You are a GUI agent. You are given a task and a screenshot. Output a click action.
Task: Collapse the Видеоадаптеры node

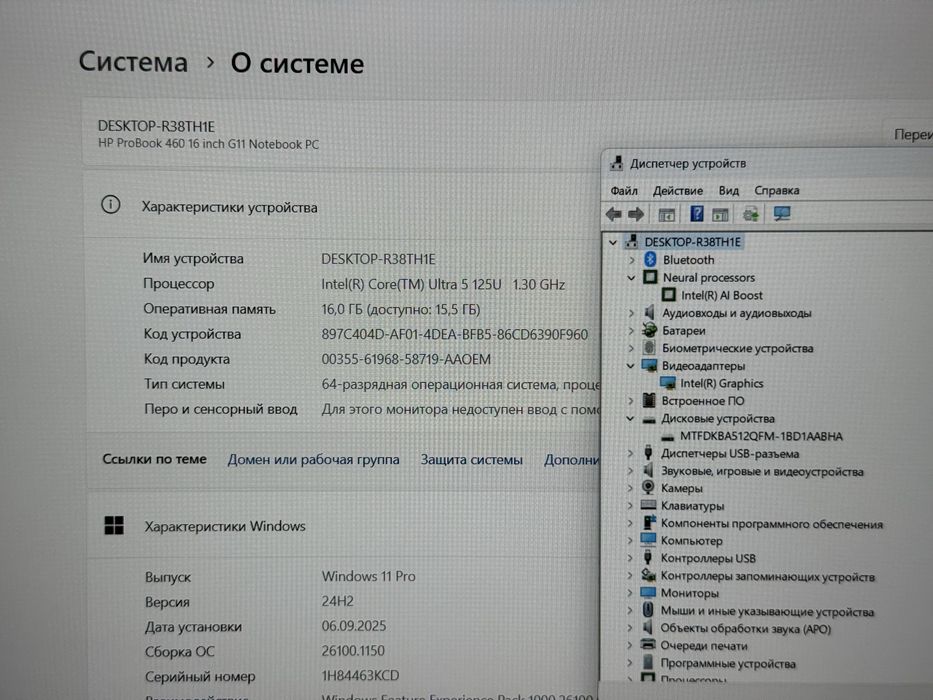click(631, 366)
